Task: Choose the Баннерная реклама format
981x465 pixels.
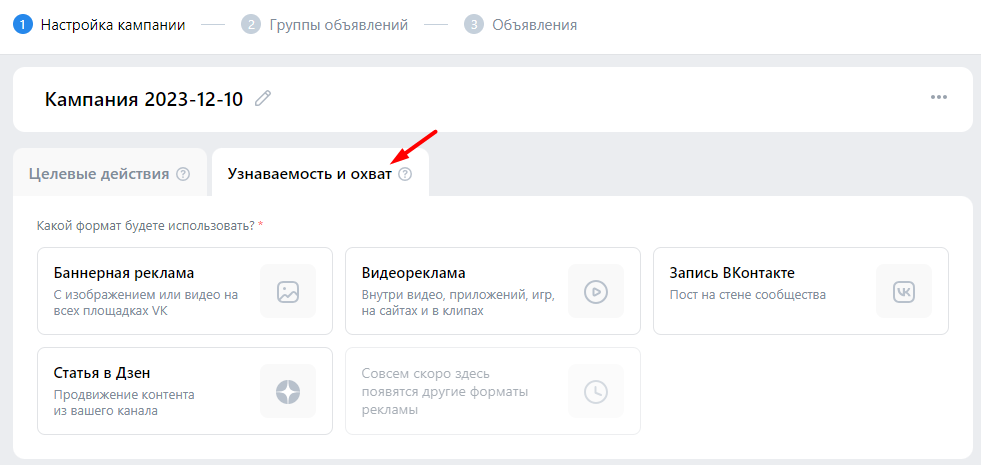Action: (x=185, y=291)
